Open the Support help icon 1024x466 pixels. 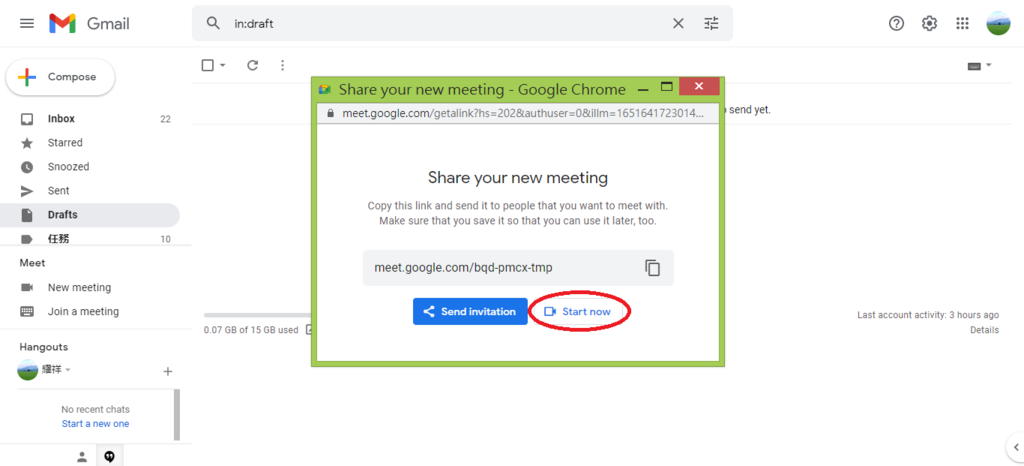(896, 23)
